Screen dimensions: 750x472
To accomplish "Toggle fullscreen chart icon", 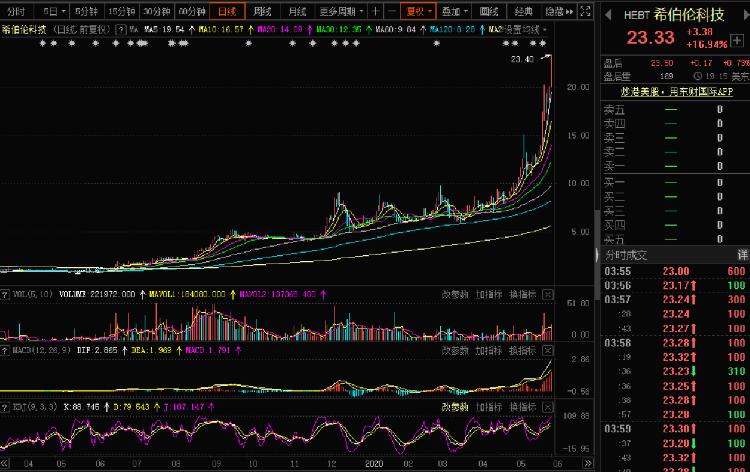I will [585, 11].
